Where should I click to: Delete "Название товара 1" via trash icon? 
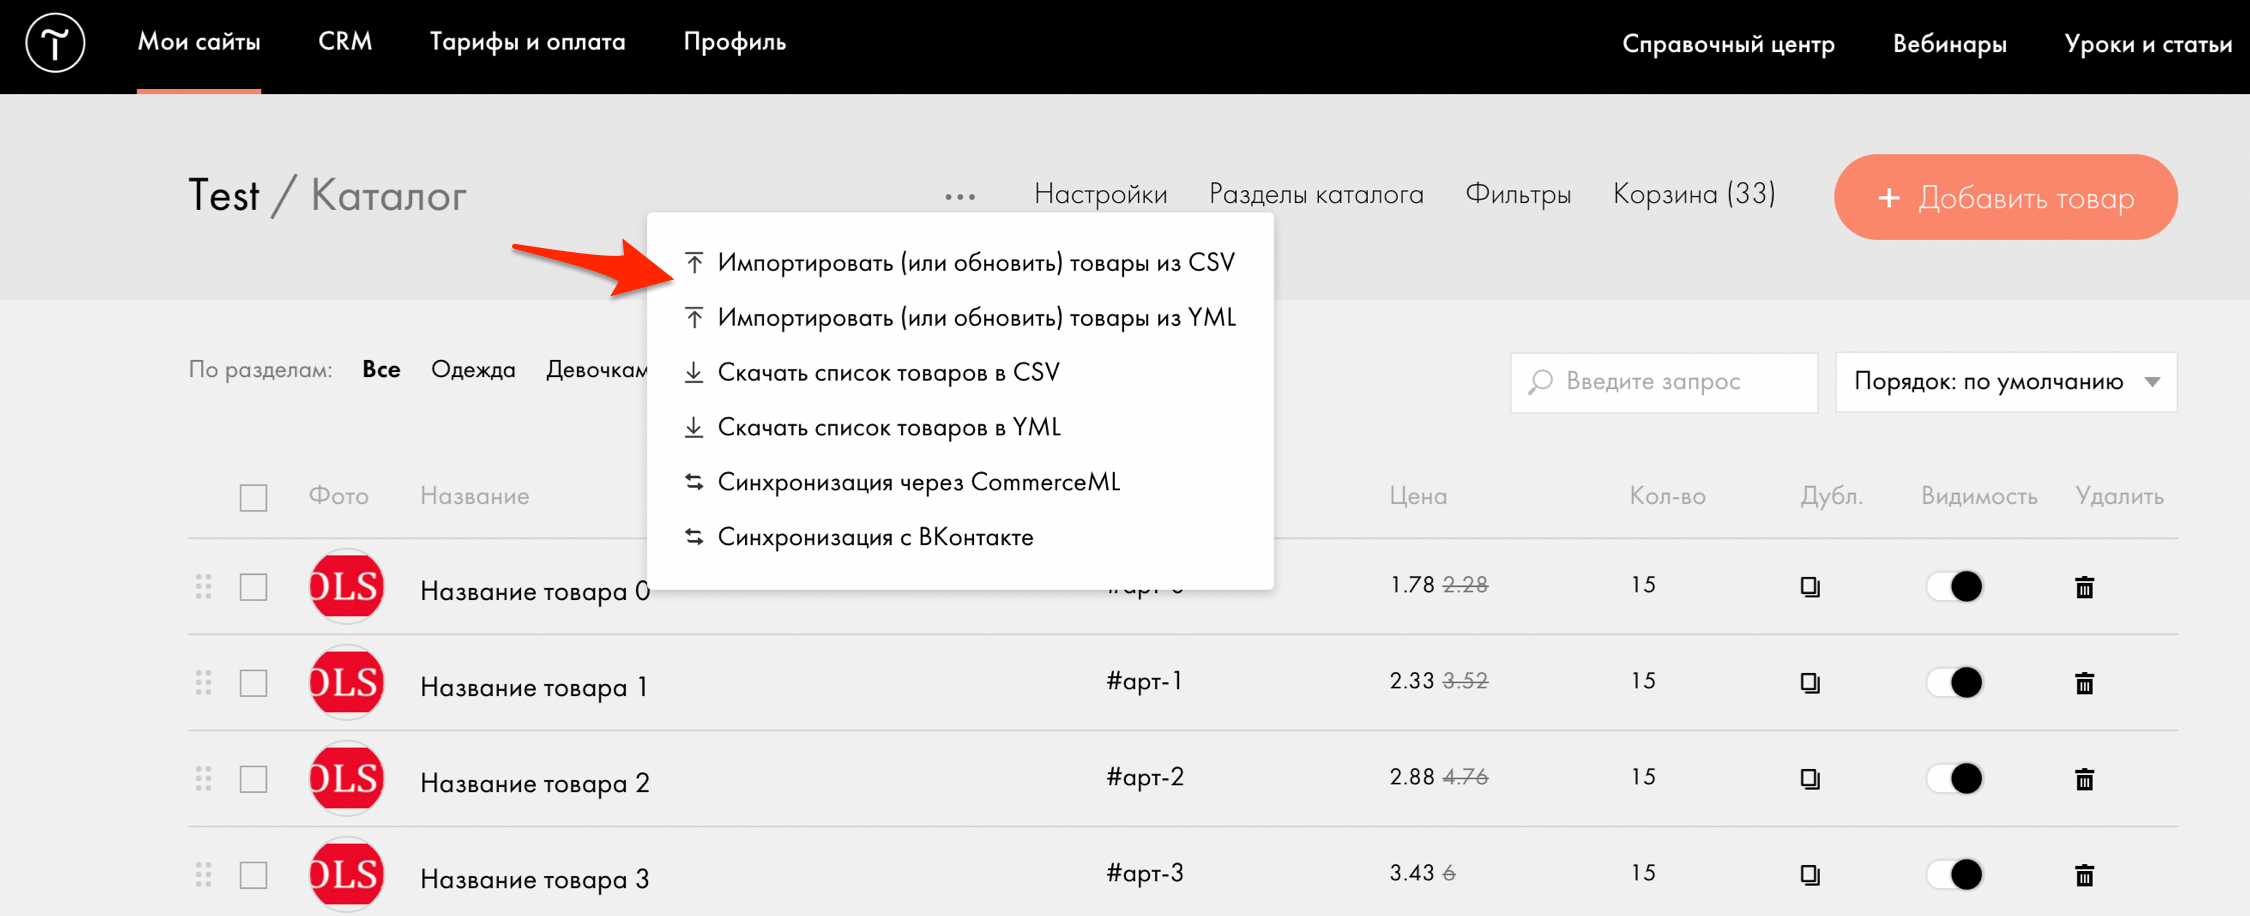coord(2083,683)
